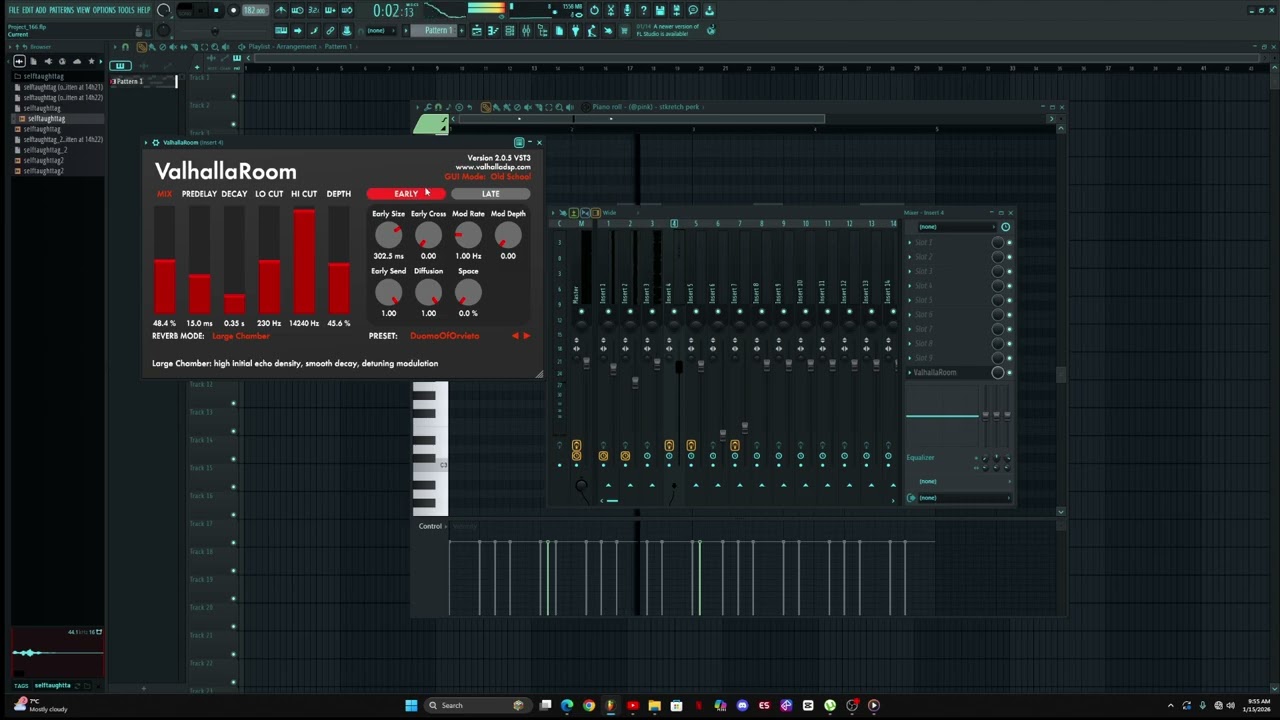Click the save project icon
Image resolution: width=1280 pixels, height=720 pixels.
660,11
